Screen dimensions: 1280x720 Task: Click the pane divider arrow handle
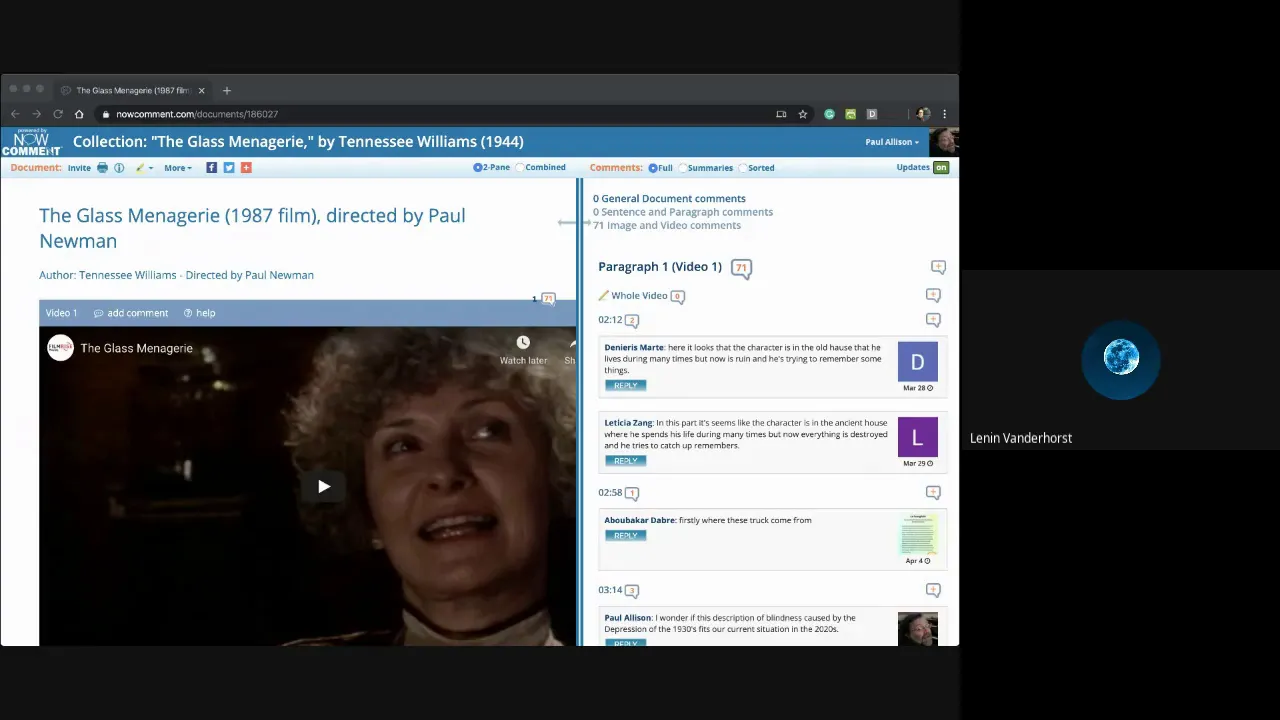[x=574, y=223]
